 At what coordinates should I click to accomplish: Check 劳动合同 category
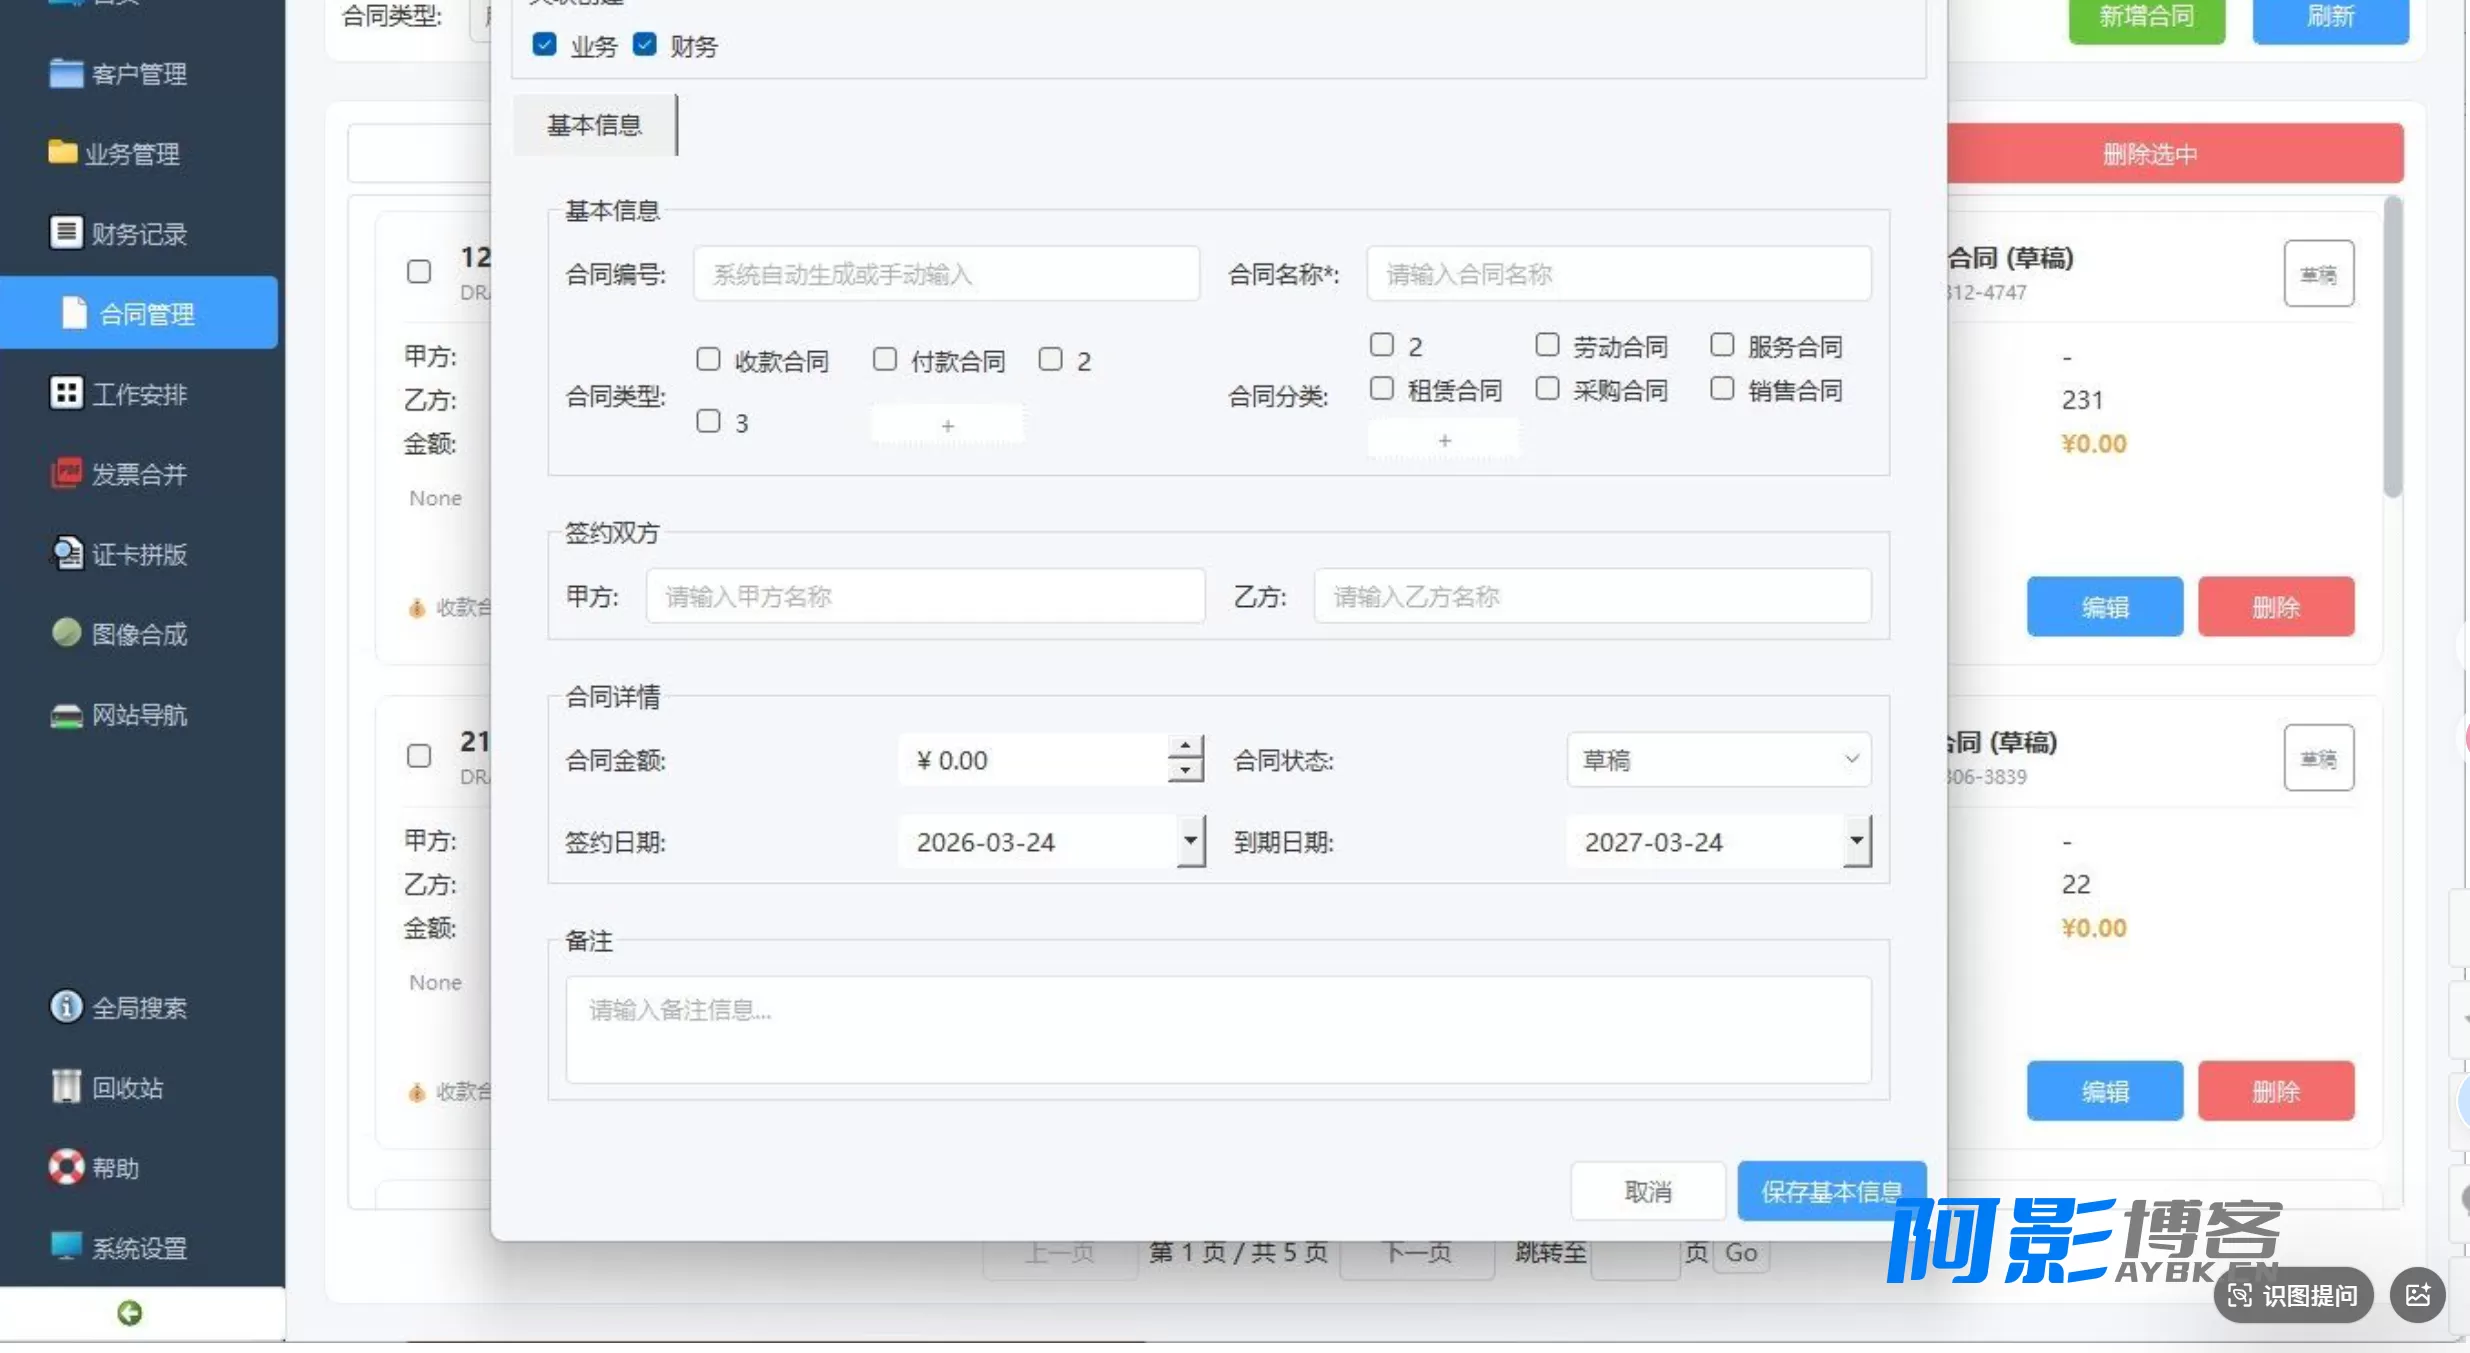click(1547, 345)
